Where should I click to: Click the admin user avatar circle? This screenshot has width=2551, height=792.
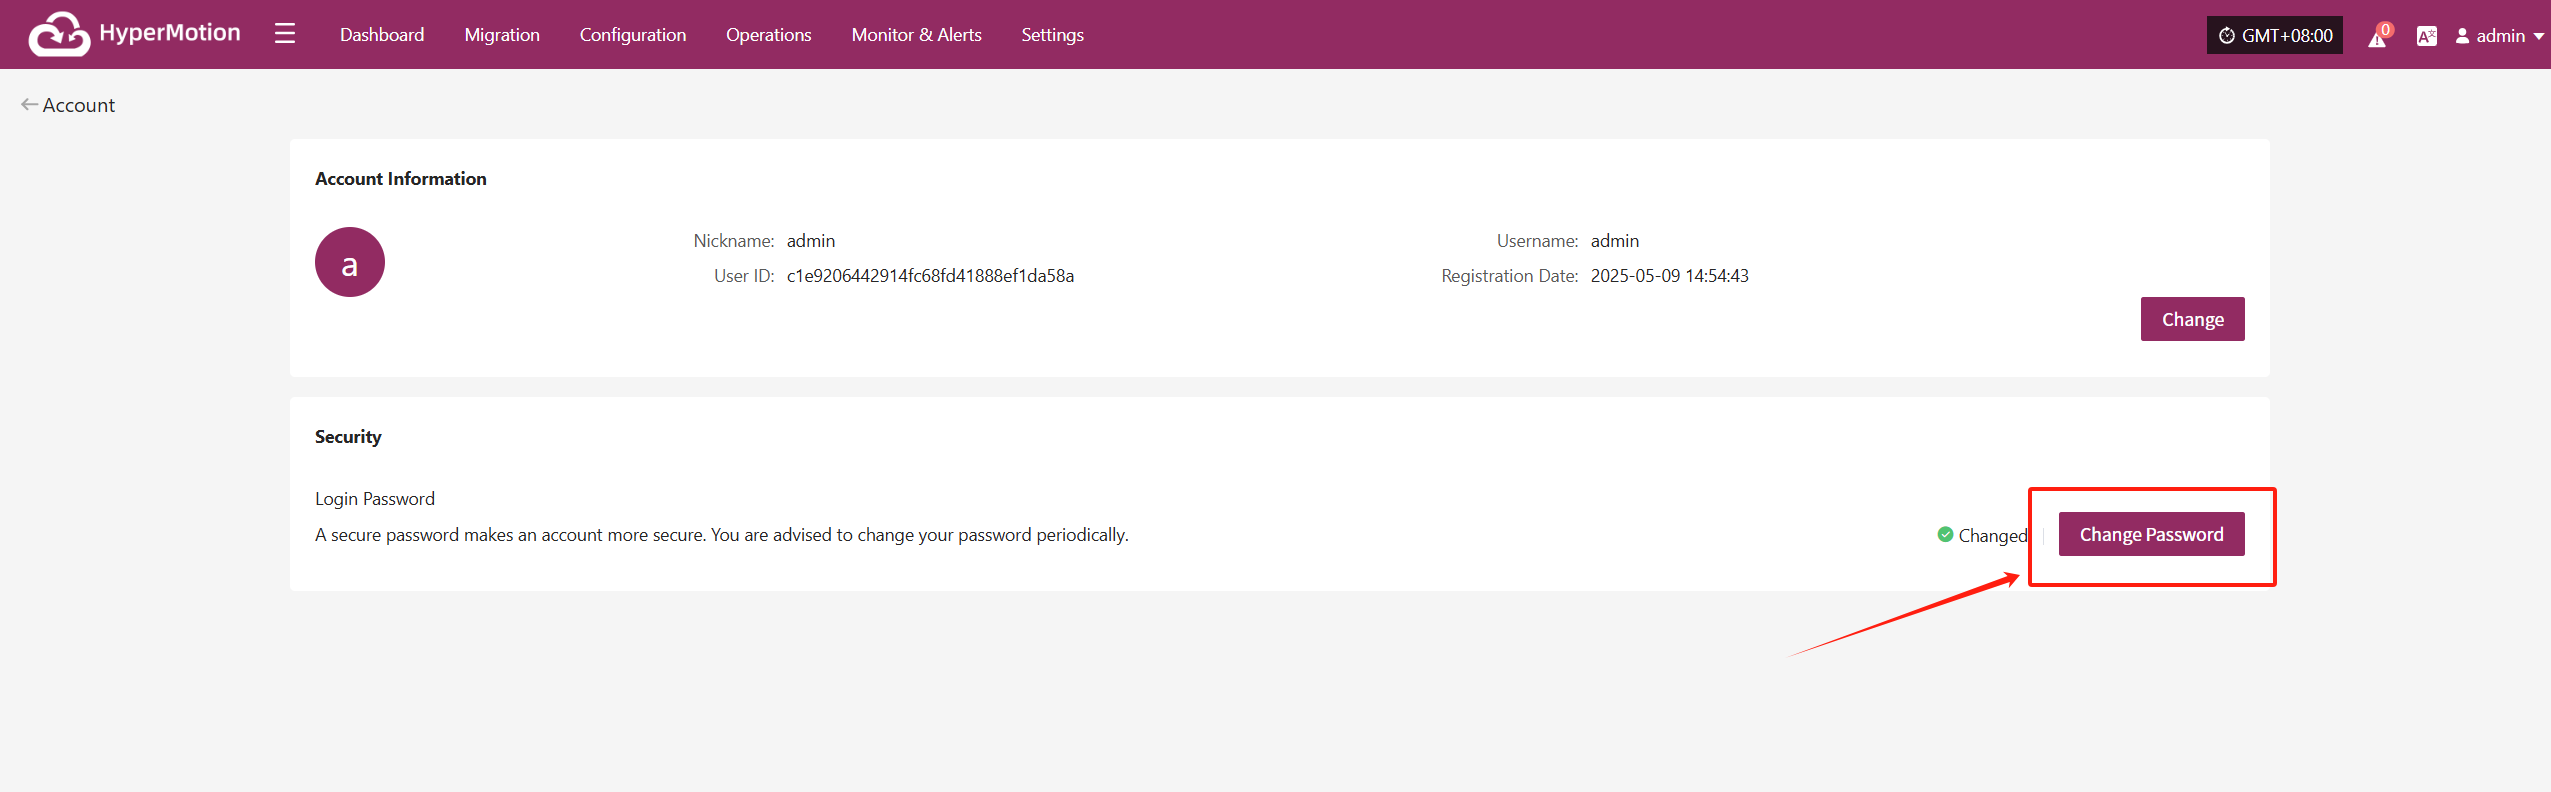pos(350,262)
